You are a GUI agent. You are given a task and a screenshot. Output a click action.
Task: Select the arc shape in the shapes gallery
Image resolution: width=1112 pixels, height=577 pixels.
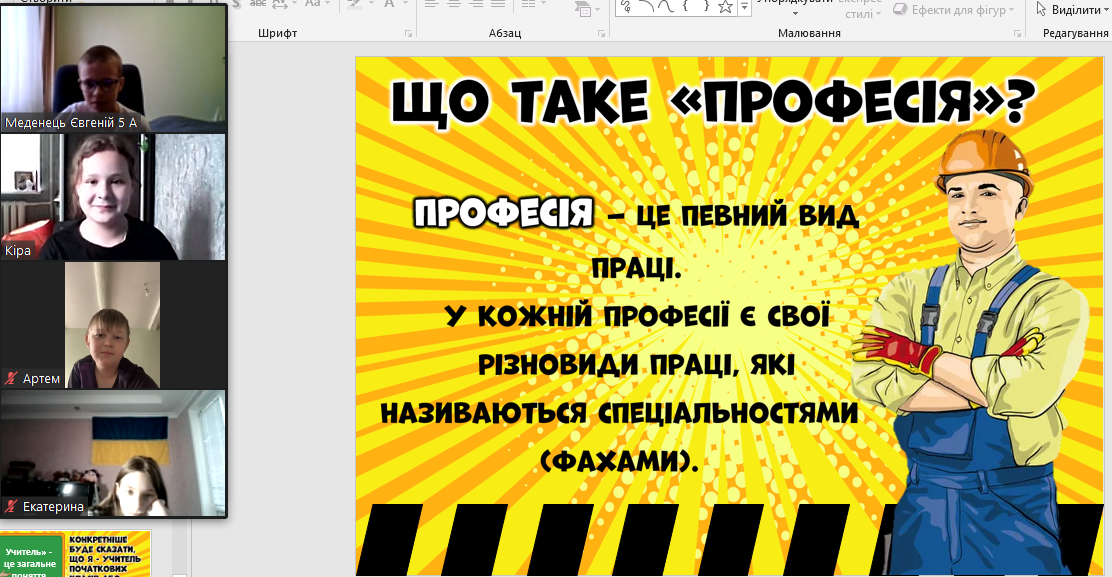pyautogui.click(x=646, y=6)
